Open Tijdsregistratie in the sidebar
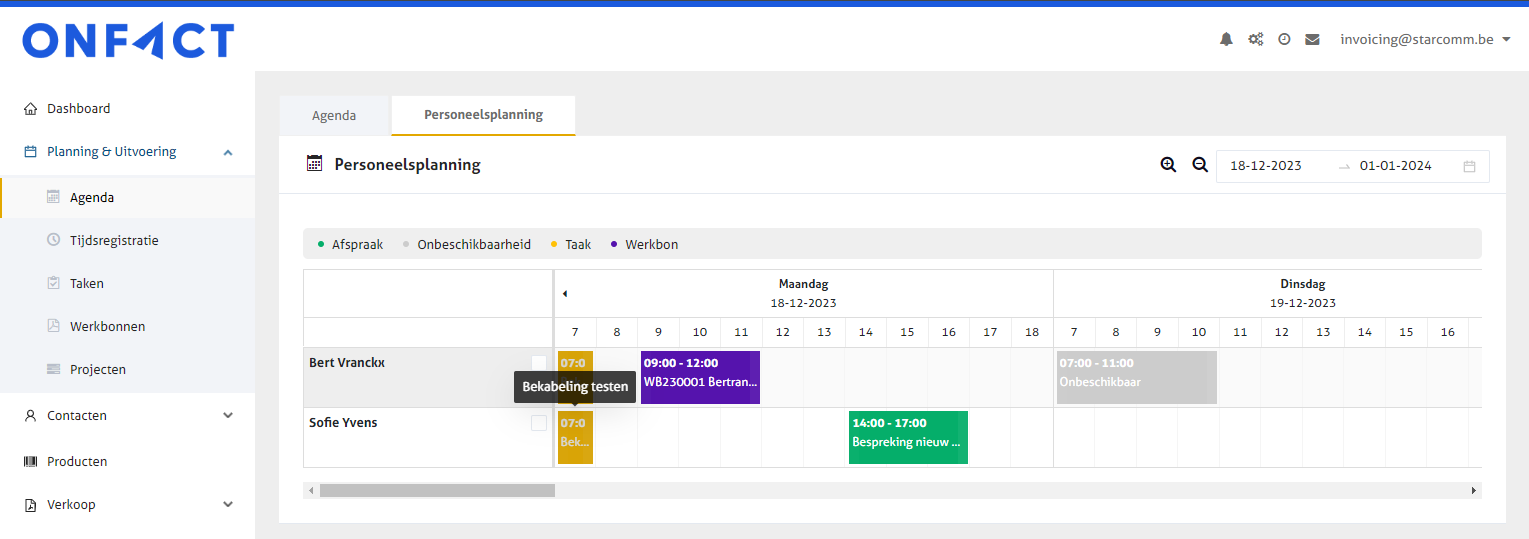 [114, 240]
